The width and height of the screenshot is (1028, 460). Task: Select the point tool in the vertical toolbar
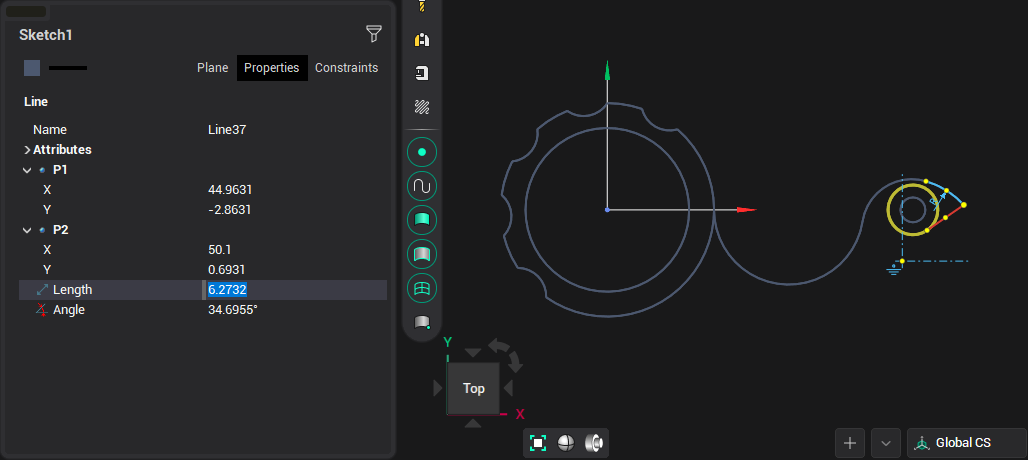click(422, 152)
